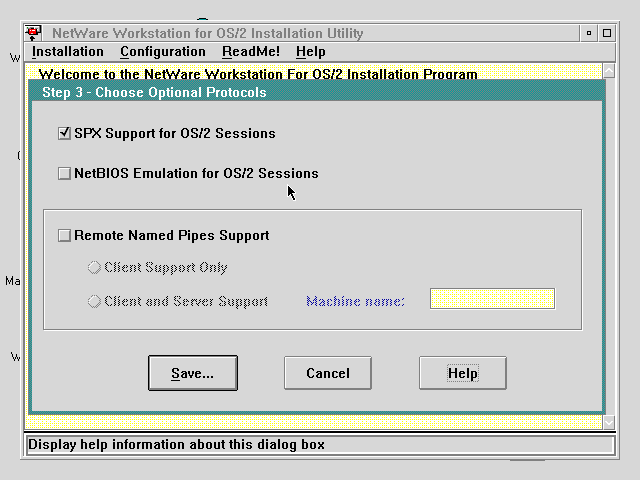Screen dimensions: 640x480
Task: Open the Installation menu
Action: [68, 52]
